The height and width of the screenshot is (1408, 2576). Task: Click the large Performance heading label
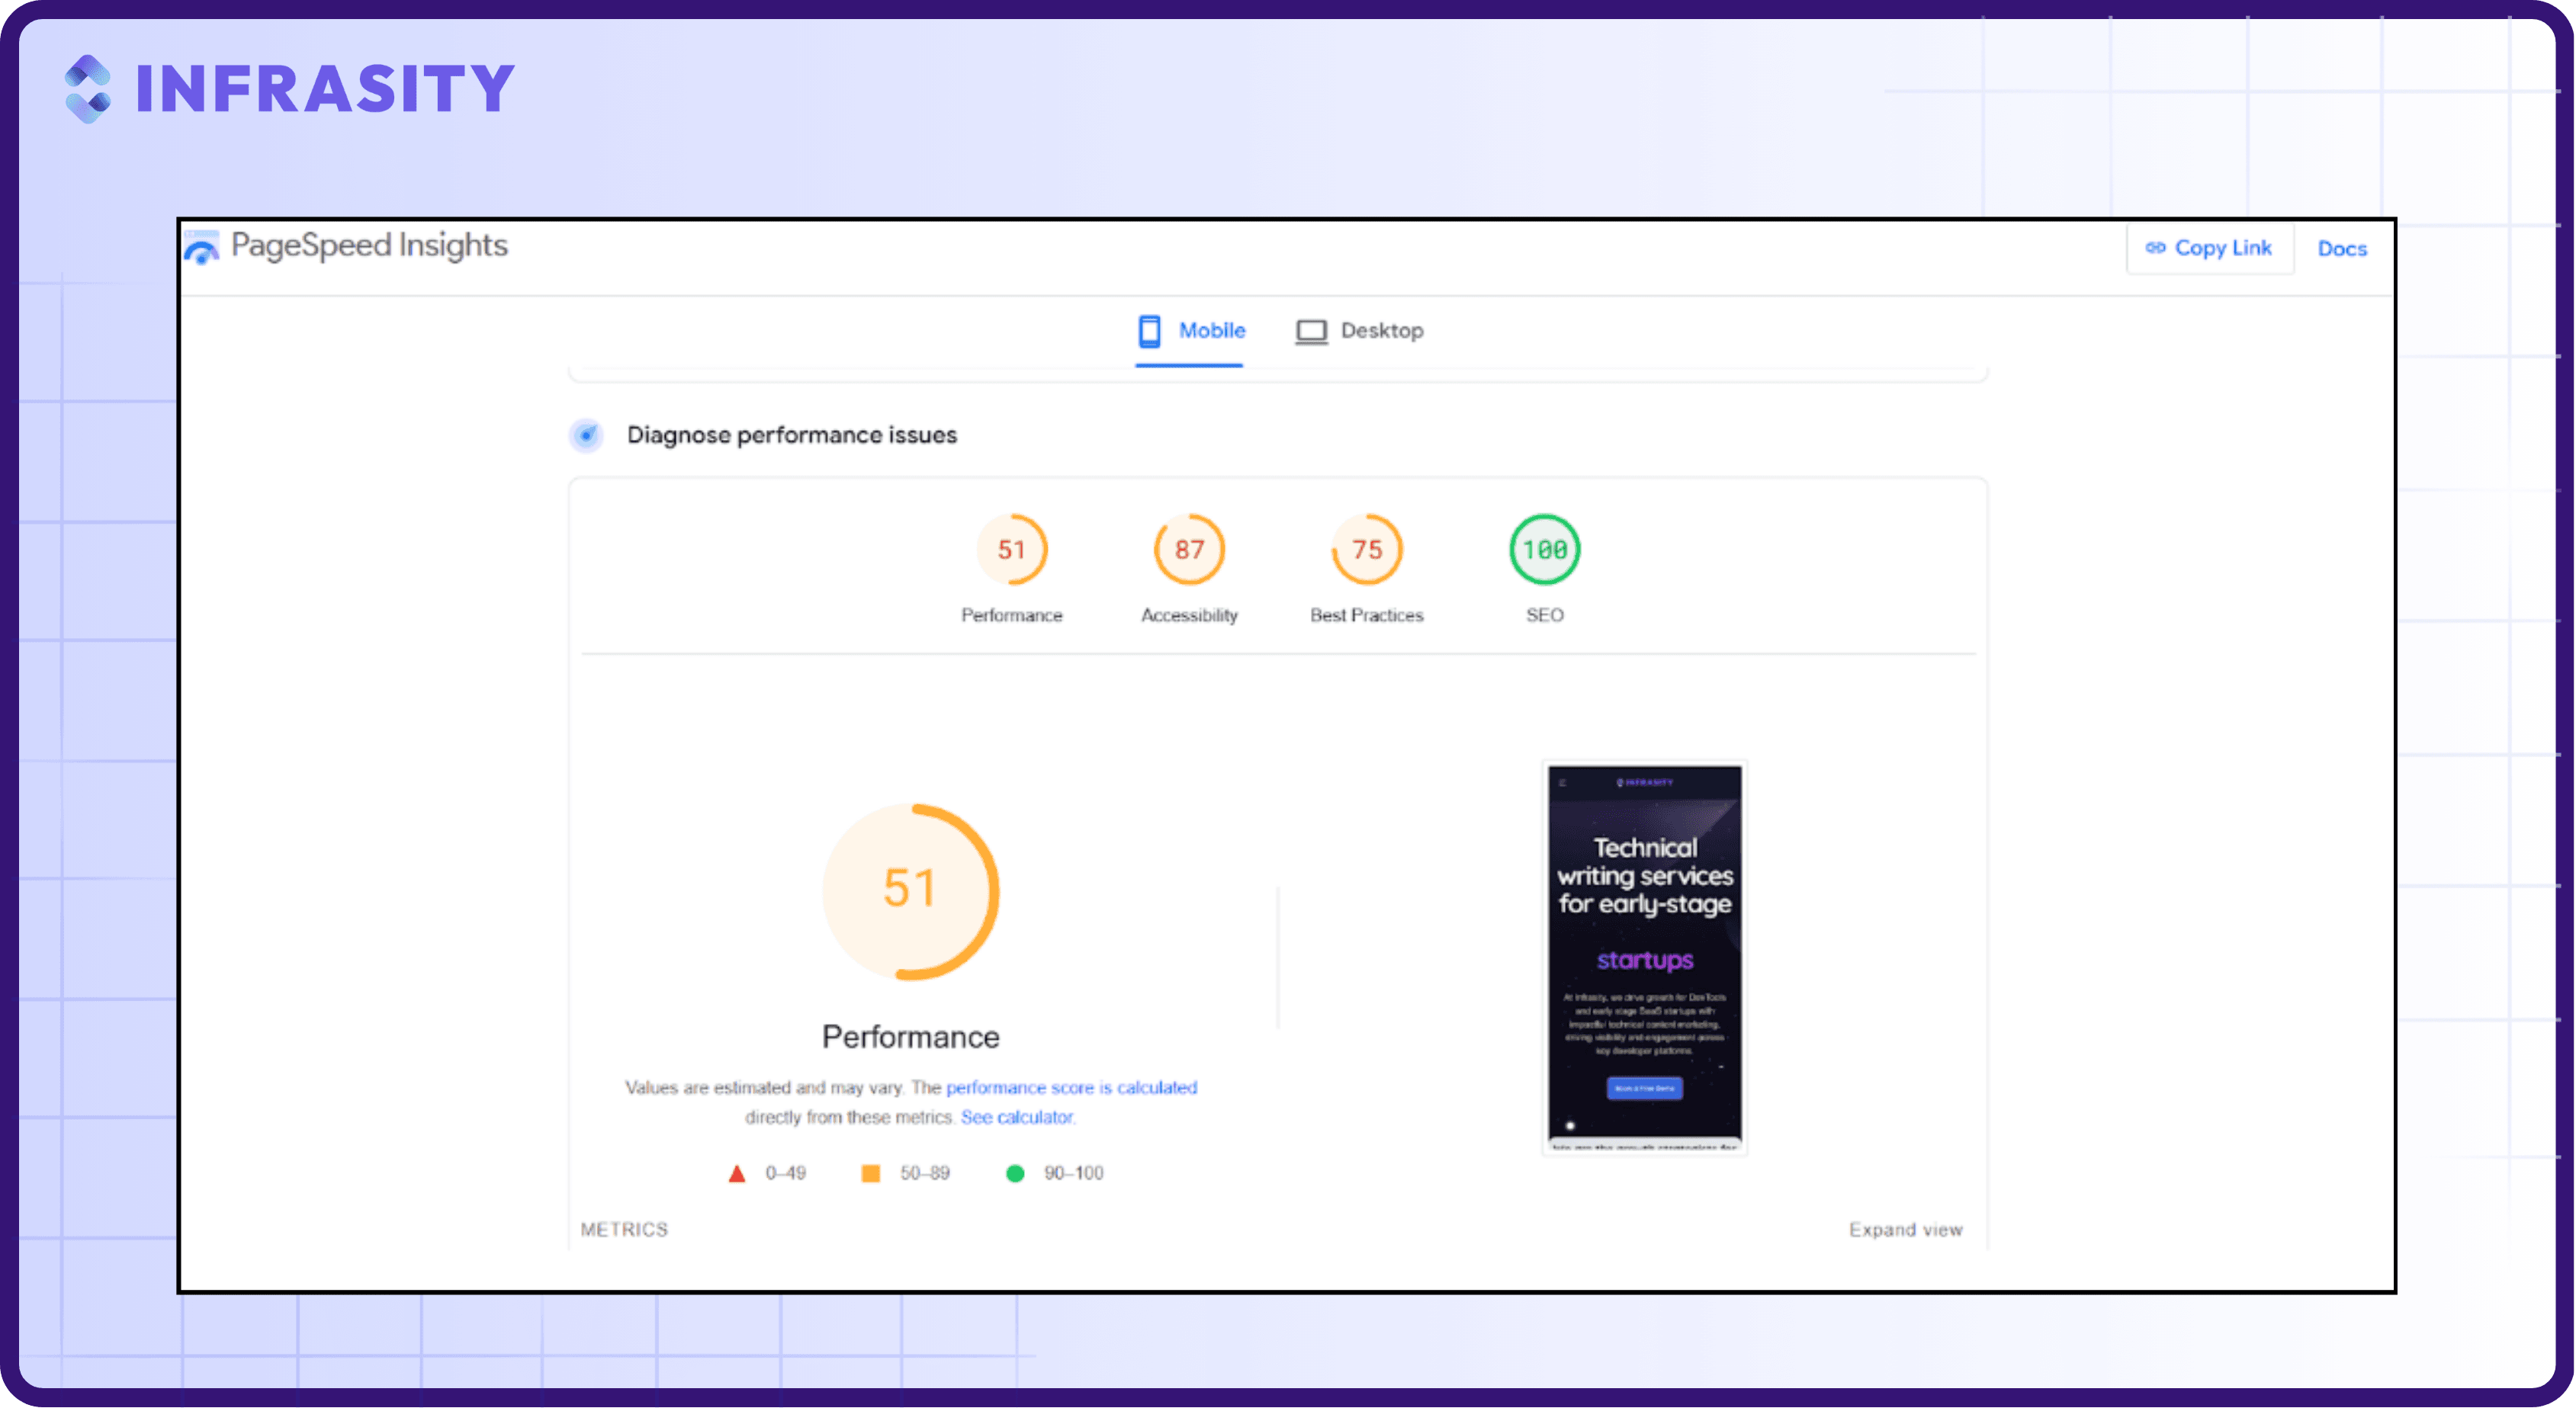point(911,1037)
